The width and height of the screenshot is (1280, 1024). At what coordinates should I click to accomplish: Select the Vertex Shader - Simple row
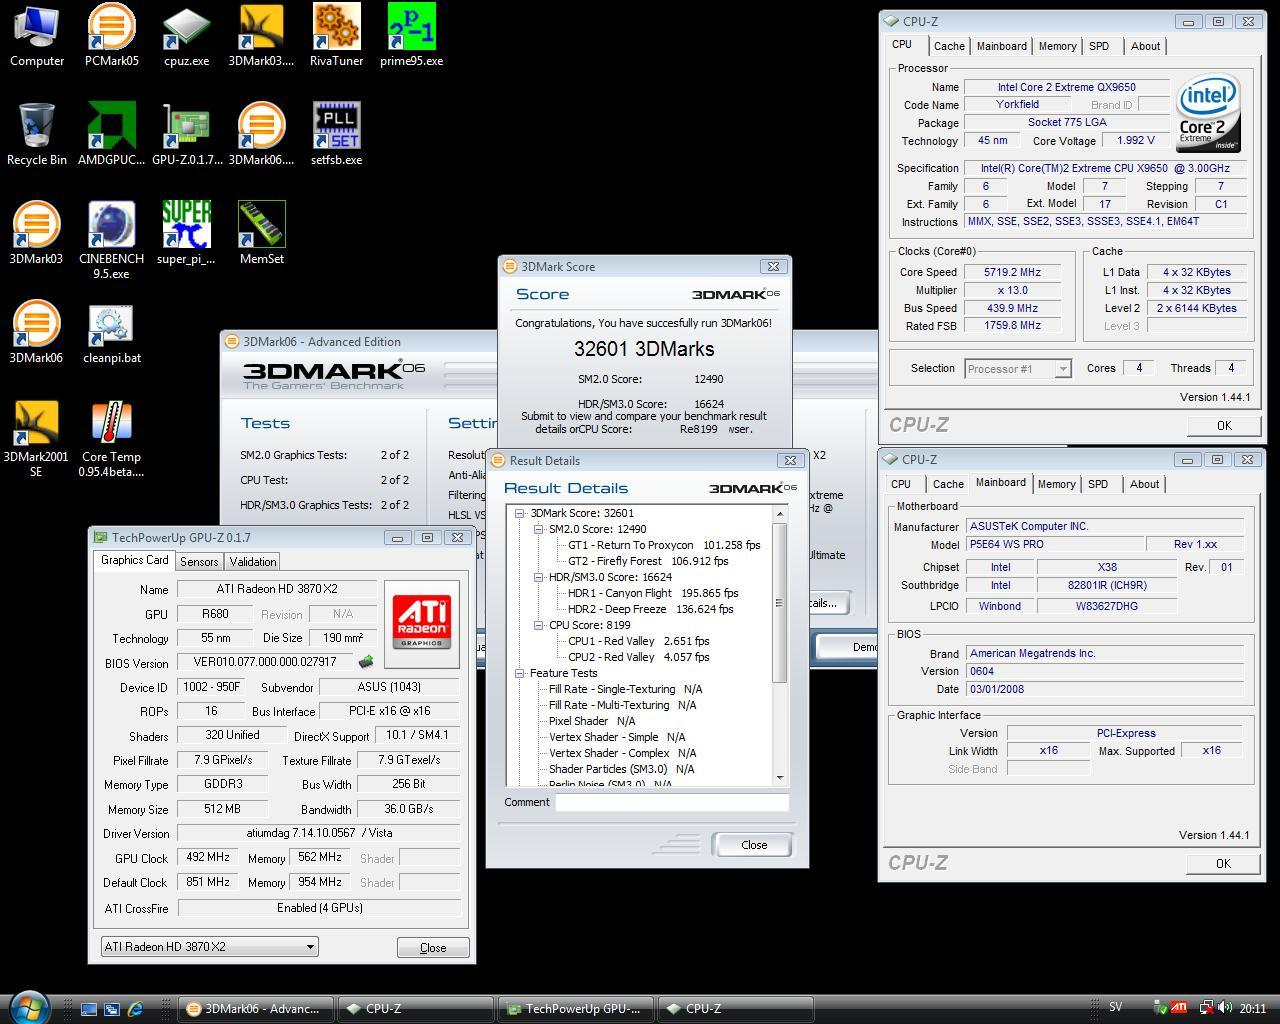[x=616, y=737]
